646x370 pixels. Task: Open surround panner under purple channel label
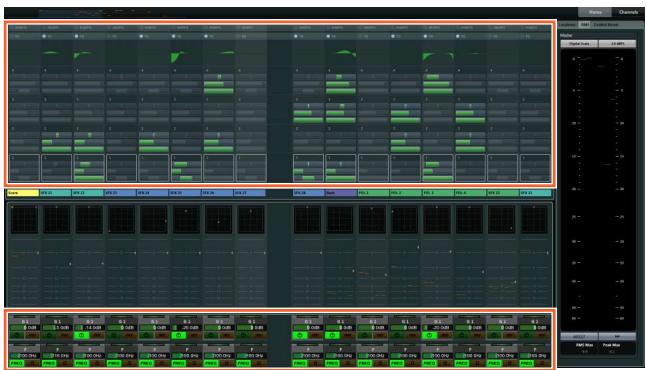340,220
